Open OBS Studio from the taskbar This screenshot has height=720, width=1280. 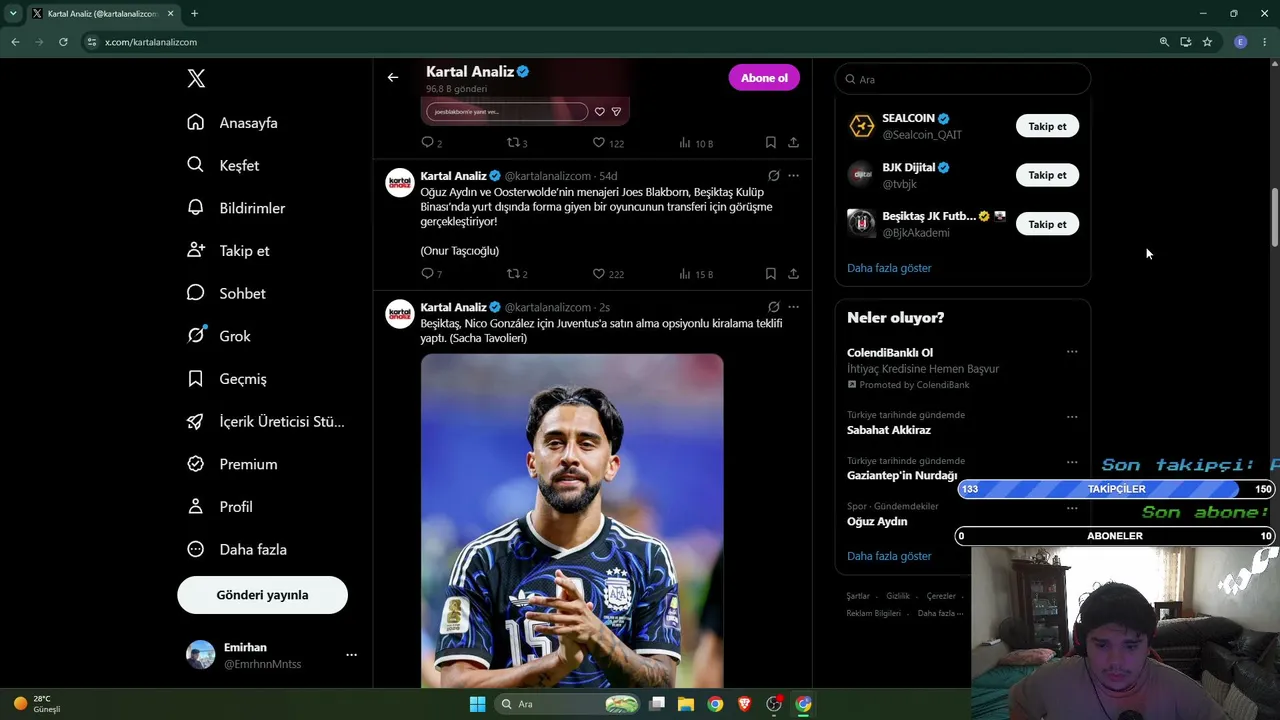(773, 704)
